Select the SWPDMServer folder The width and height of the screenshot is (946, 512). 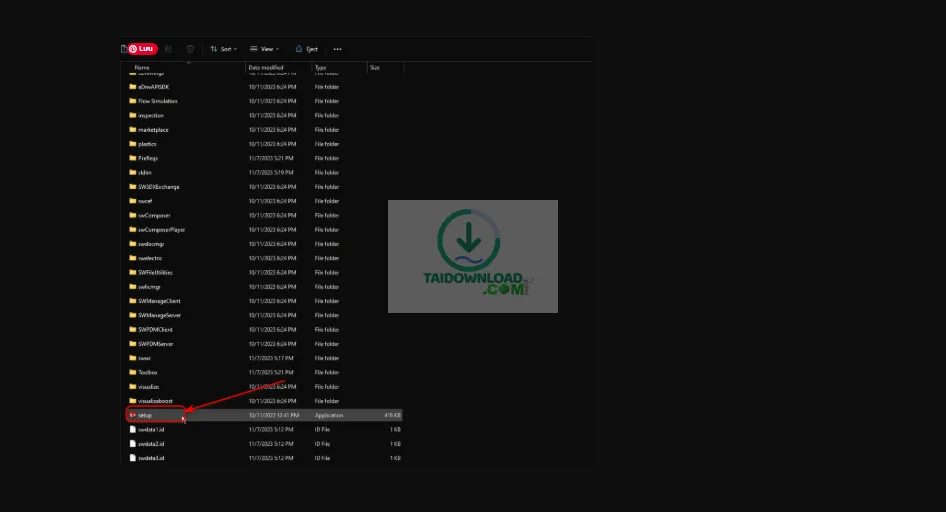[x=156, y=343]
